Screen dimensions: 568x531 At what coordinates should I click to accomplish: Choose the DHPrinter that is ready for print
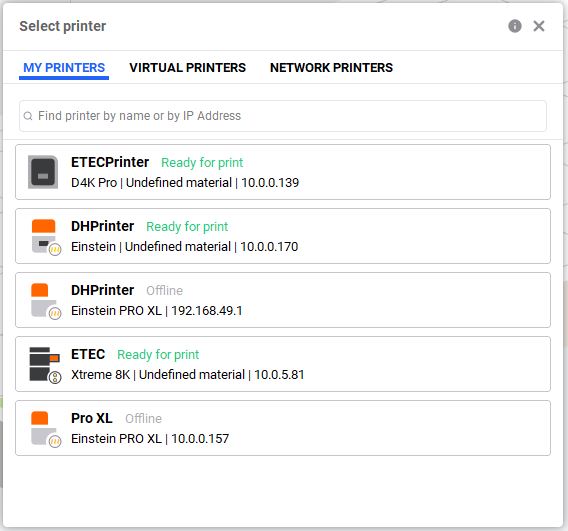pos(103,226)
